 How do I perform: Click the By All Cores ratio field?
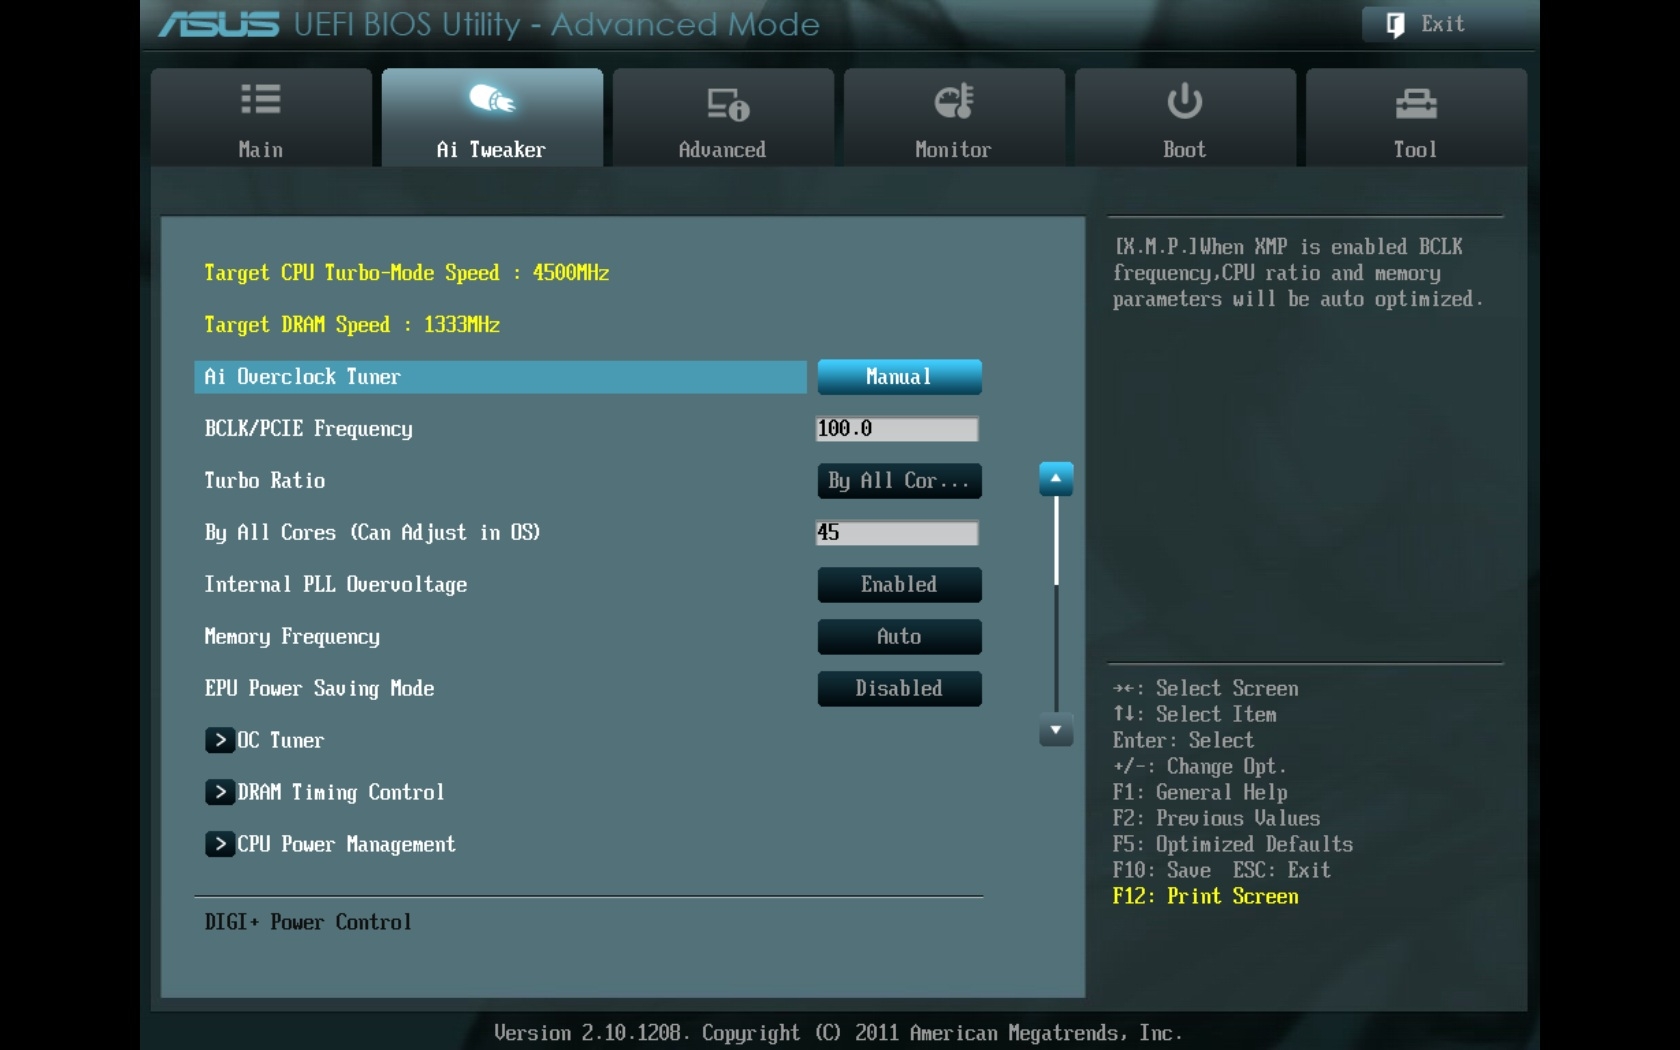click(897, 533)
